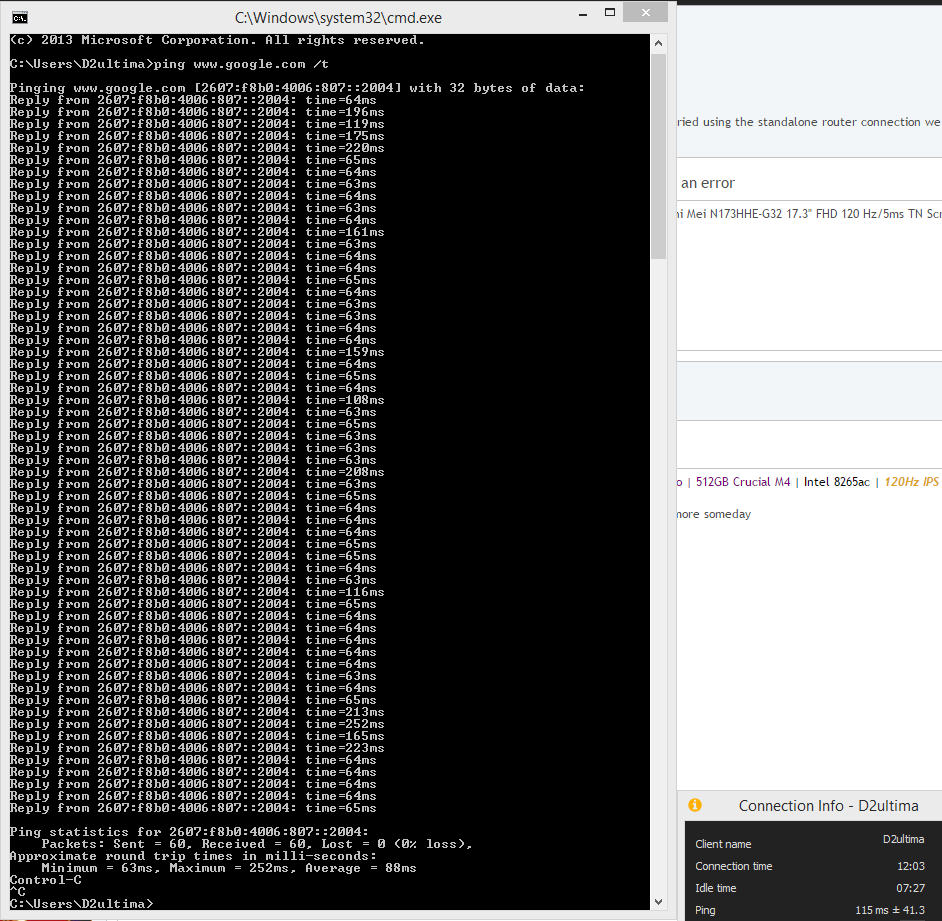Click the '512GB Crucial M4' signature text
The width and height of the screenshot is (942, 921).
coord(743,482)
